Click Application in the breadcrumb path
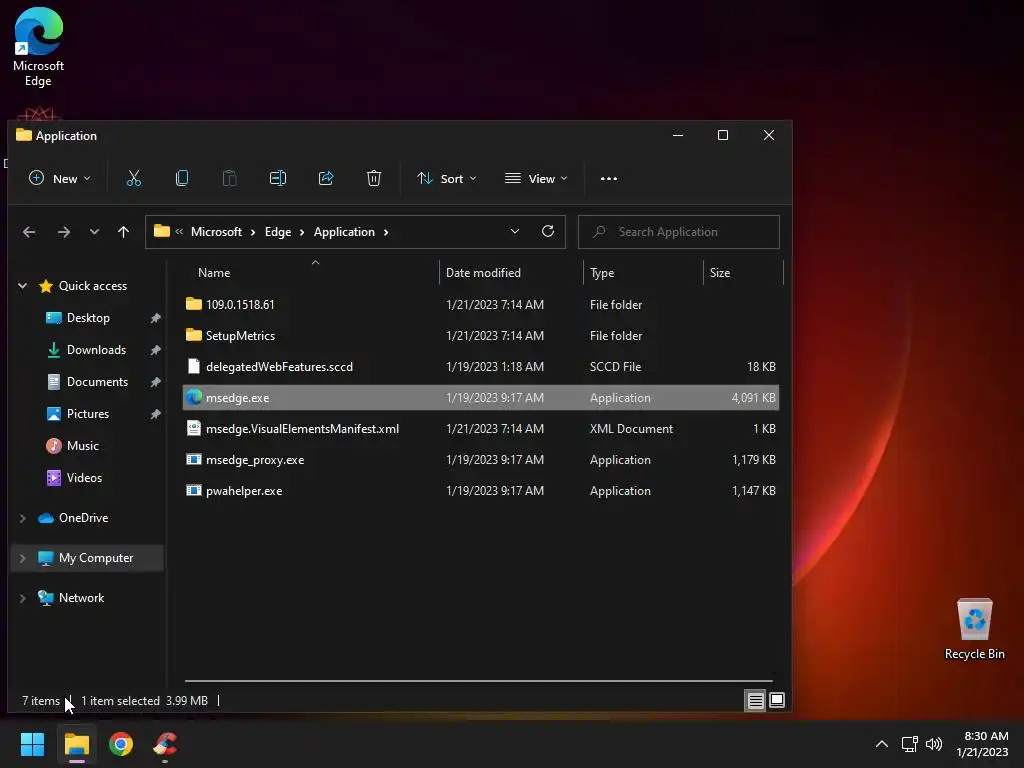The image size is (1024, 768). pos(344,232)
